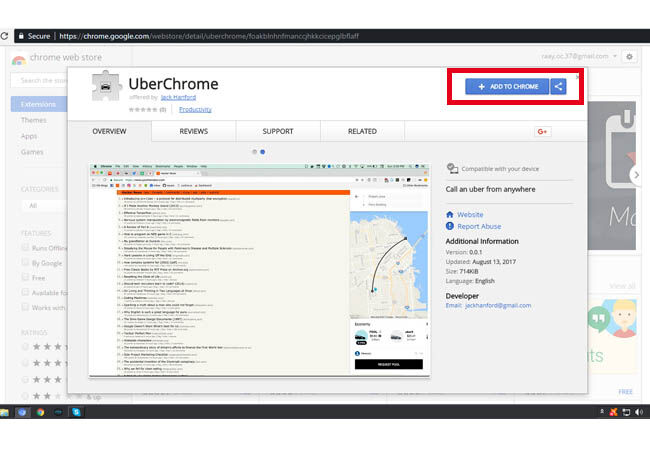Viewport: 650px width, 450px height.
Task: Open the blue S app on the taskbar
Action: click(76, 412)
